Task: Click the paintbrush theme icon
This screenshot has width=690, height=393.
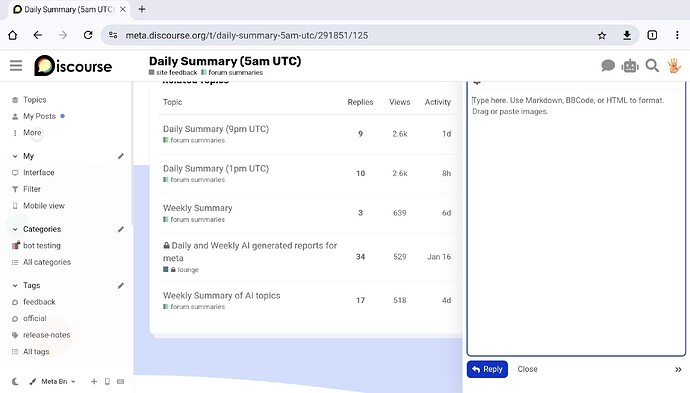Action: coord(33,382)
